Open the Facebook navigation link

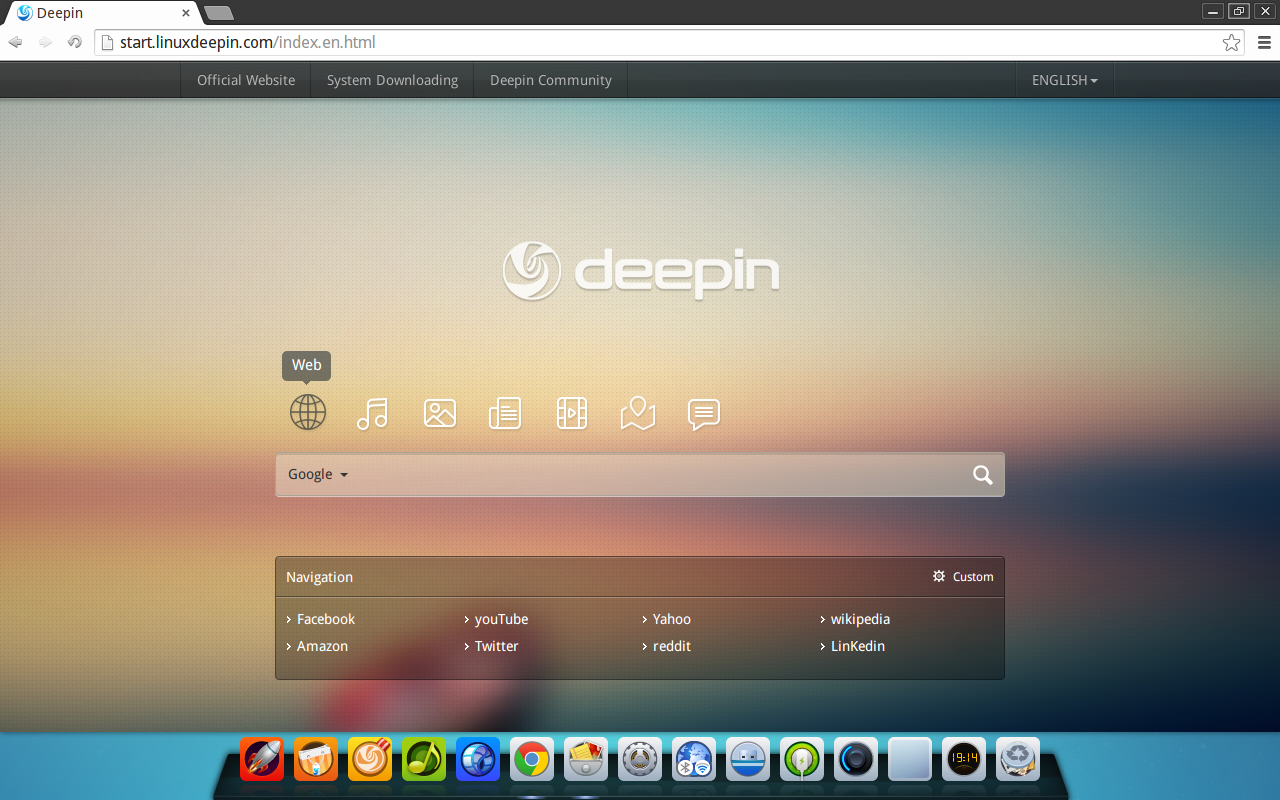(325, 619)
